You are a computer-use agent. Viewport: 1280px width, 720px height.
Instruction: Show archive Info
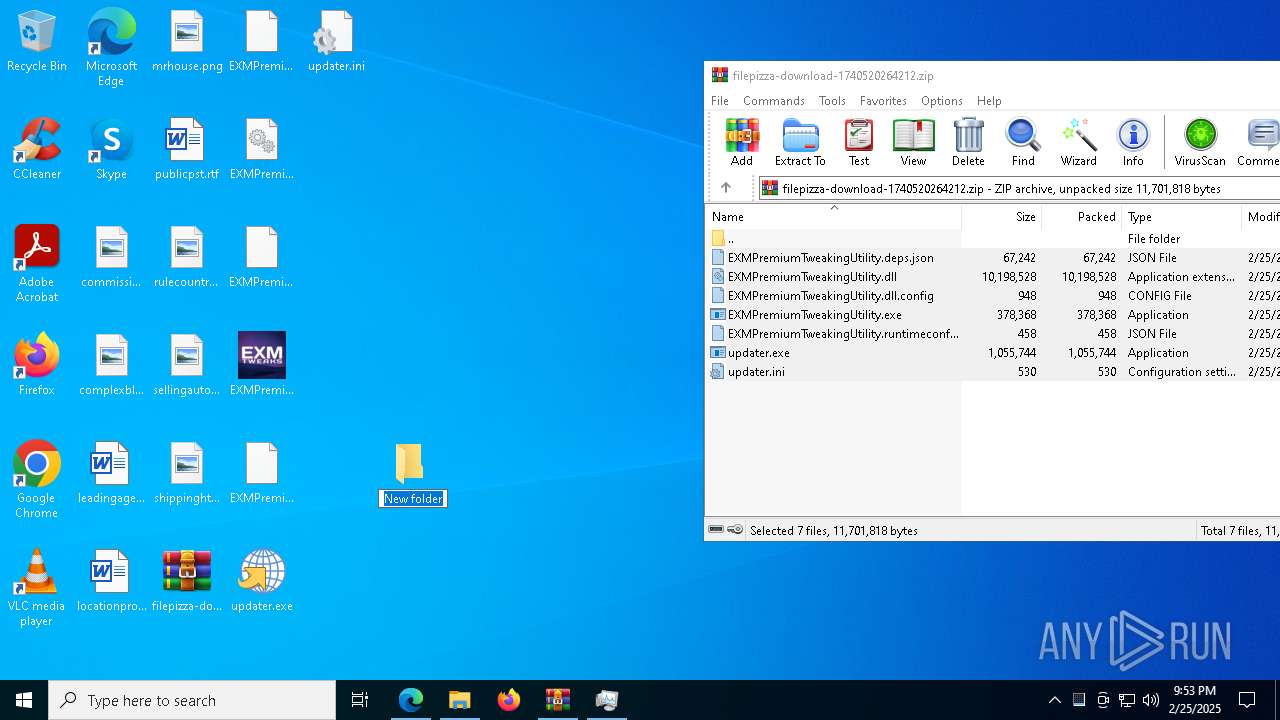(1133, 142)
